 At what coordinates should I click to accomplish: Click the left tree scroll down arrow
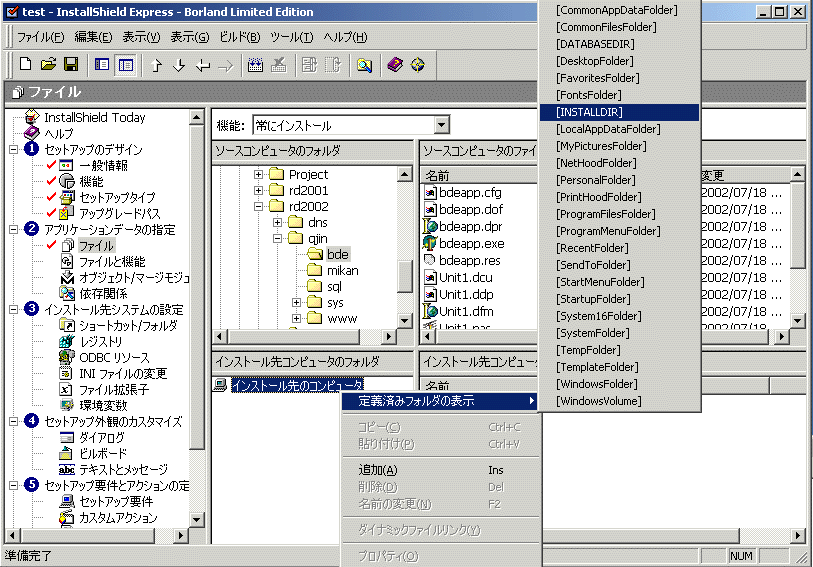[x=197, y=519]
